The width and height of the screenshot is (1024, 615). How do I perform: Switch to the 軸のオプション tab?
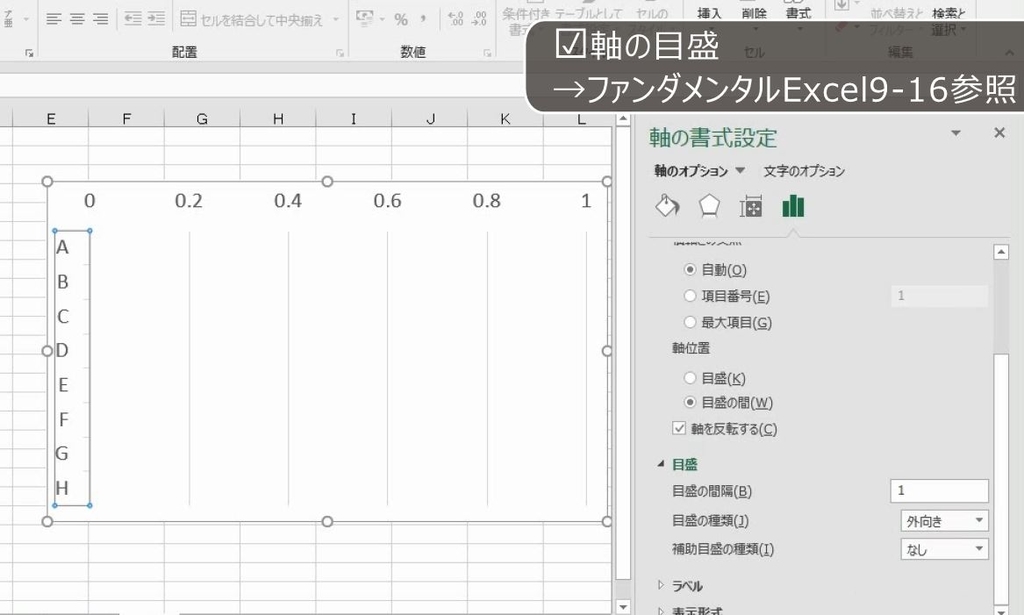pos(691,171)
